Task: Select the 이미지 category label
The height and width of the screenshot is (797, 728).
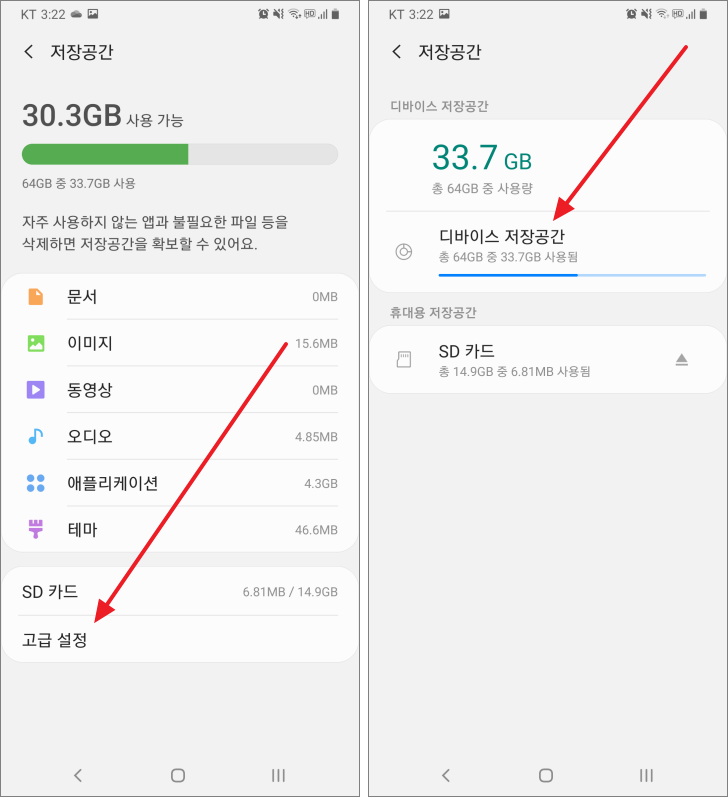Action: point(89,344)
